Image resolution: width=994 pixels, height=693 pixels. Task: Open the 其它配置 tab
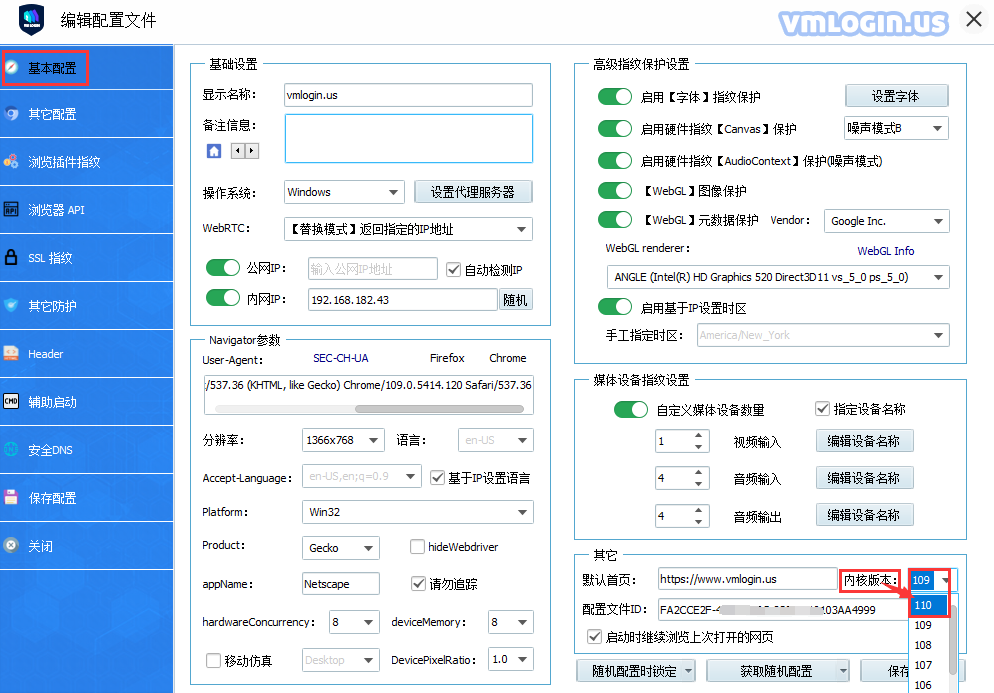(x=86, y=114)
